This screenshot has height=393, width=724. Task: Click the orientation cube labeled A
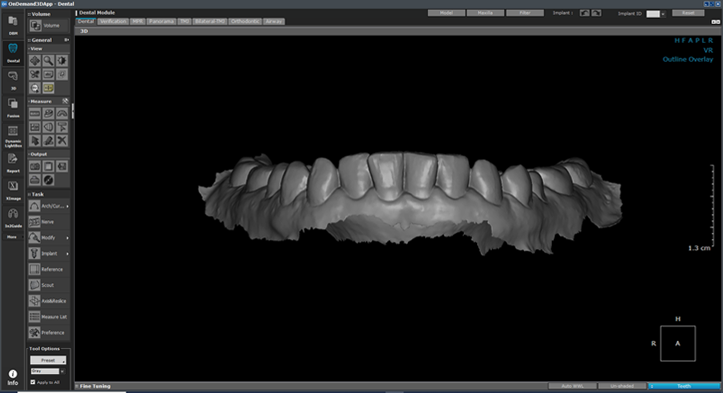click(x=678, y=344)
